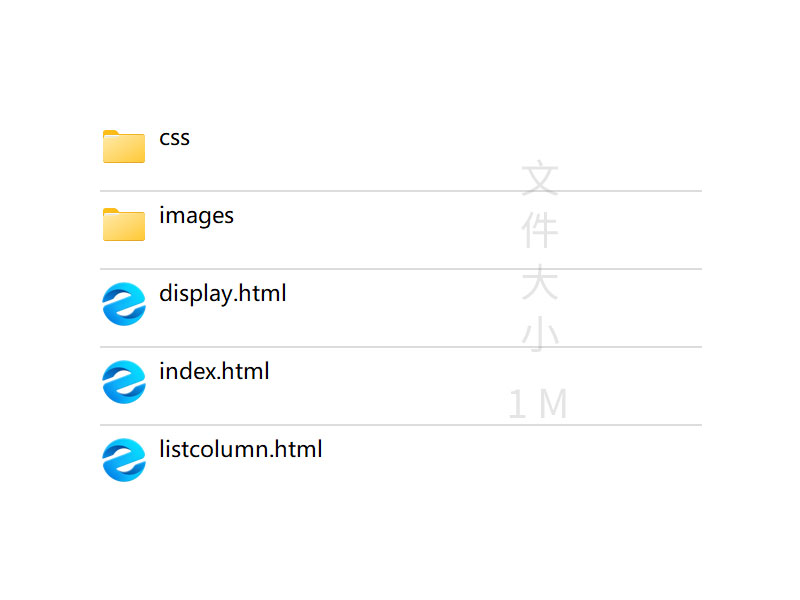Click the divider line below the display.html row
This screenshot has width=800, height=600.
click(x=400, y=347)
